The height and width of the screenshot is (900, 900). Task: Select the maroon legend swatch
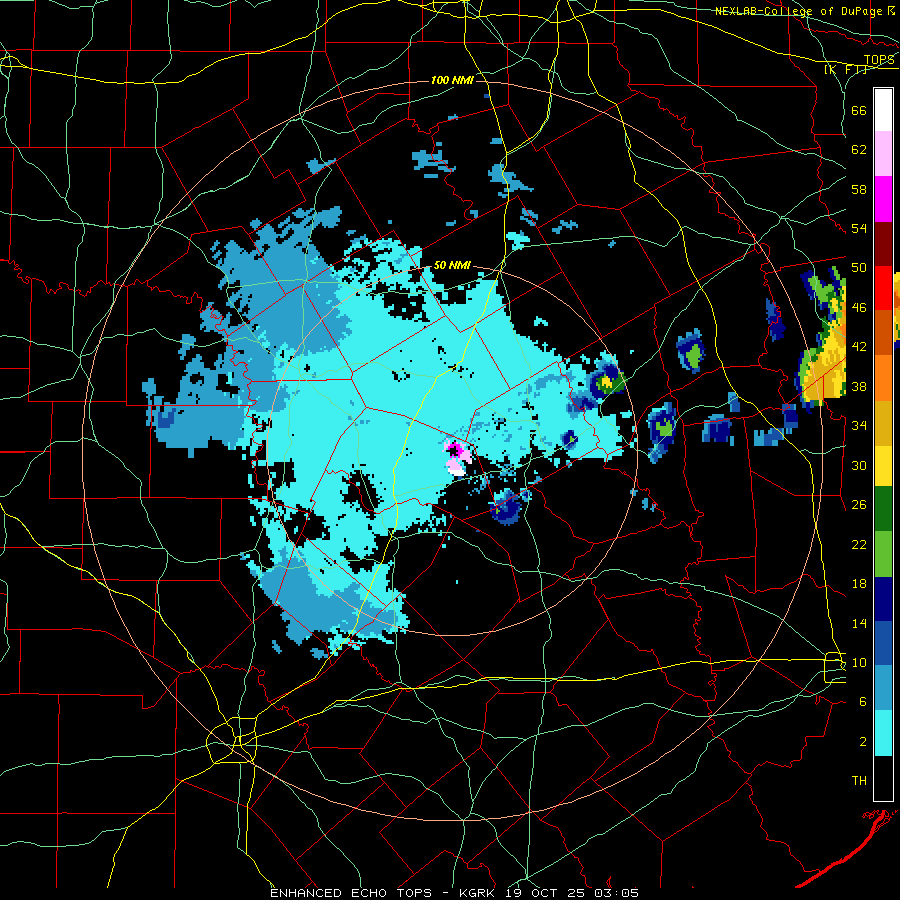click(883, 243)
